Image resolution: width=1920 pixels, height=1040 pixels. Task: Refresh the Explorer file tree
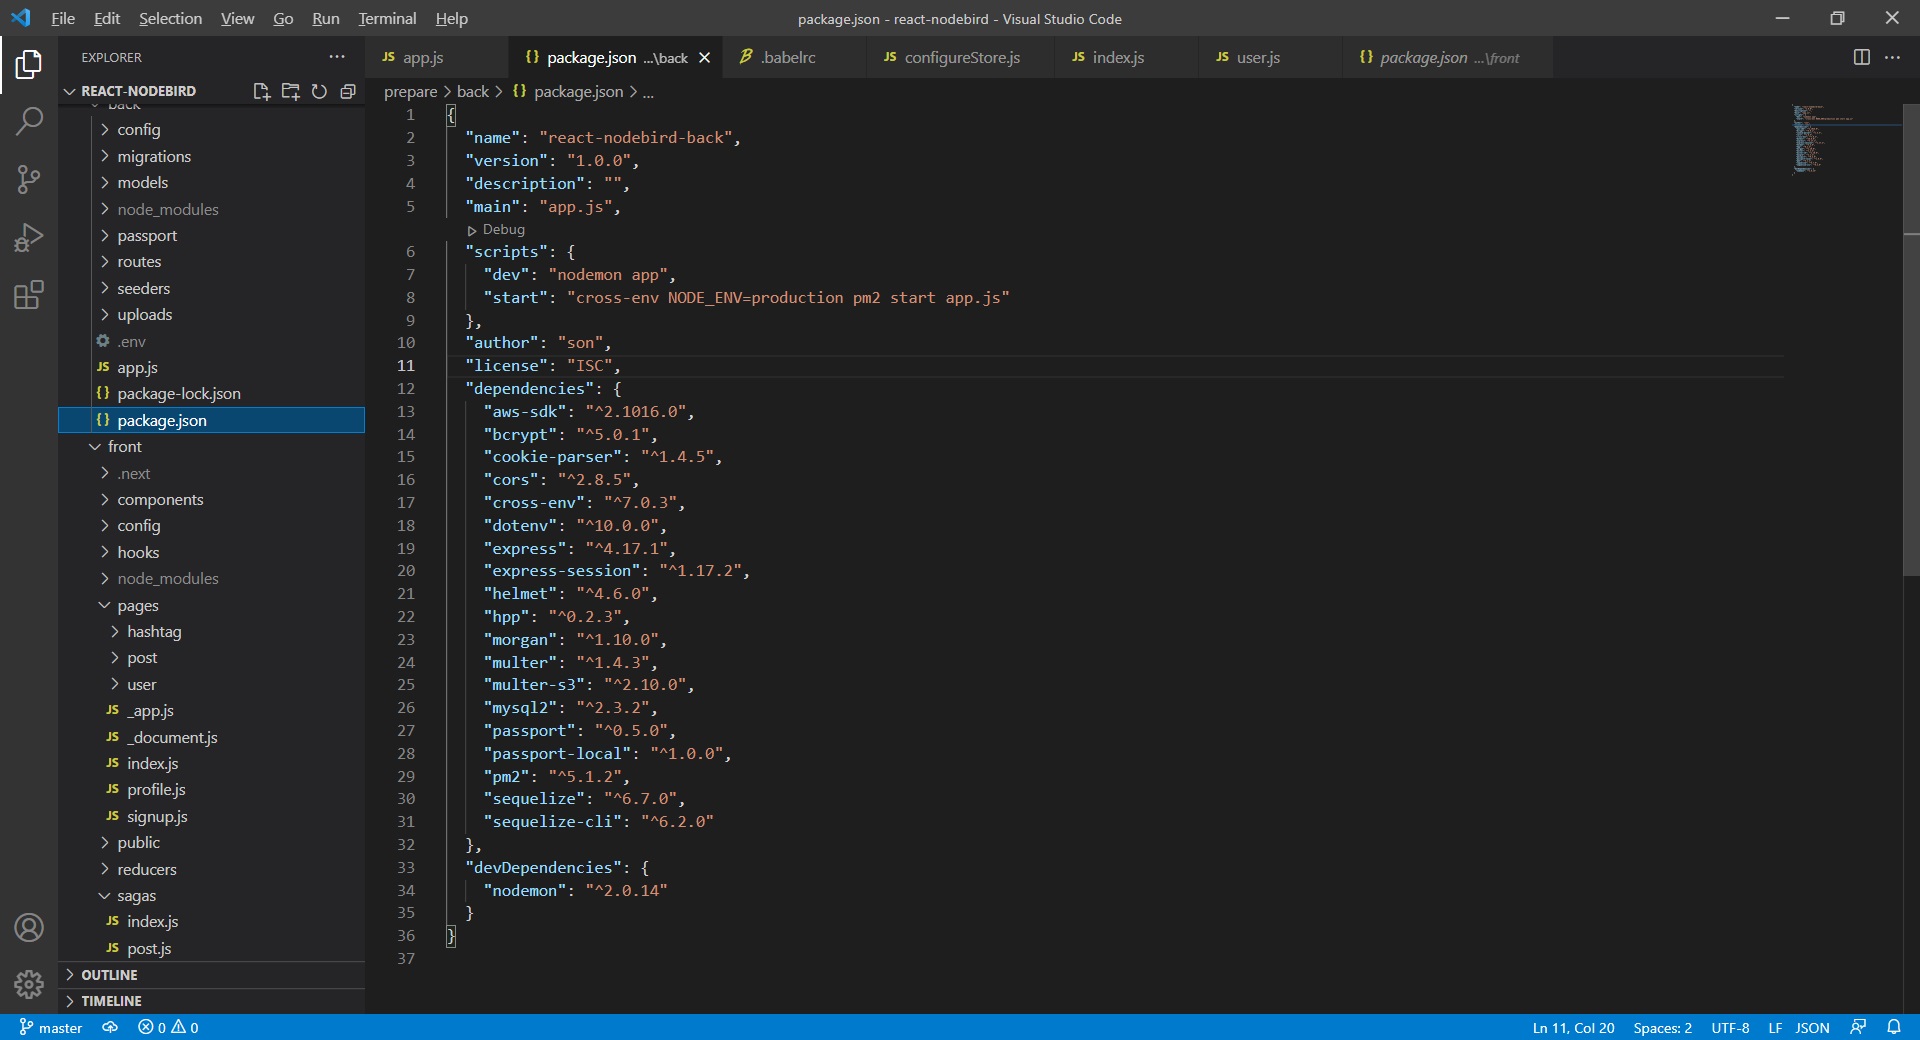coord(319,91)
